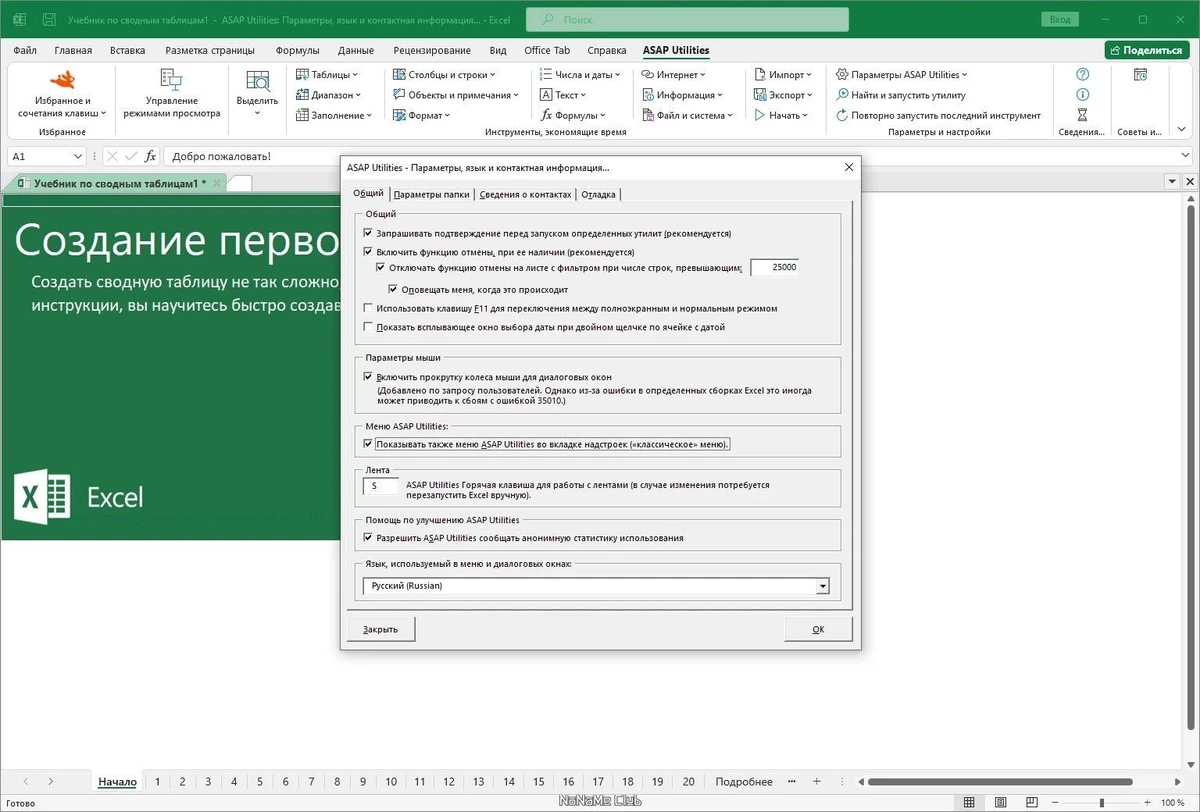Enable date picker popup checkbox
Viewport: 1200px width, 812px height.
[x=368, y=326]
